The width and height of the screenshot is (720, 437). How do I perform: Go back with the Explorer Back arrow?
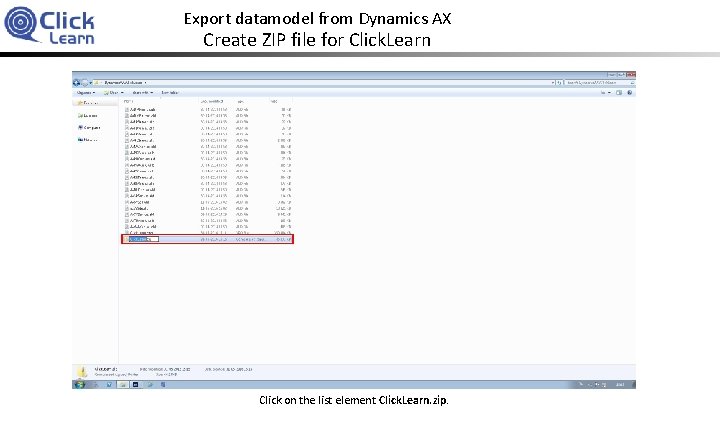coord(77,83)
